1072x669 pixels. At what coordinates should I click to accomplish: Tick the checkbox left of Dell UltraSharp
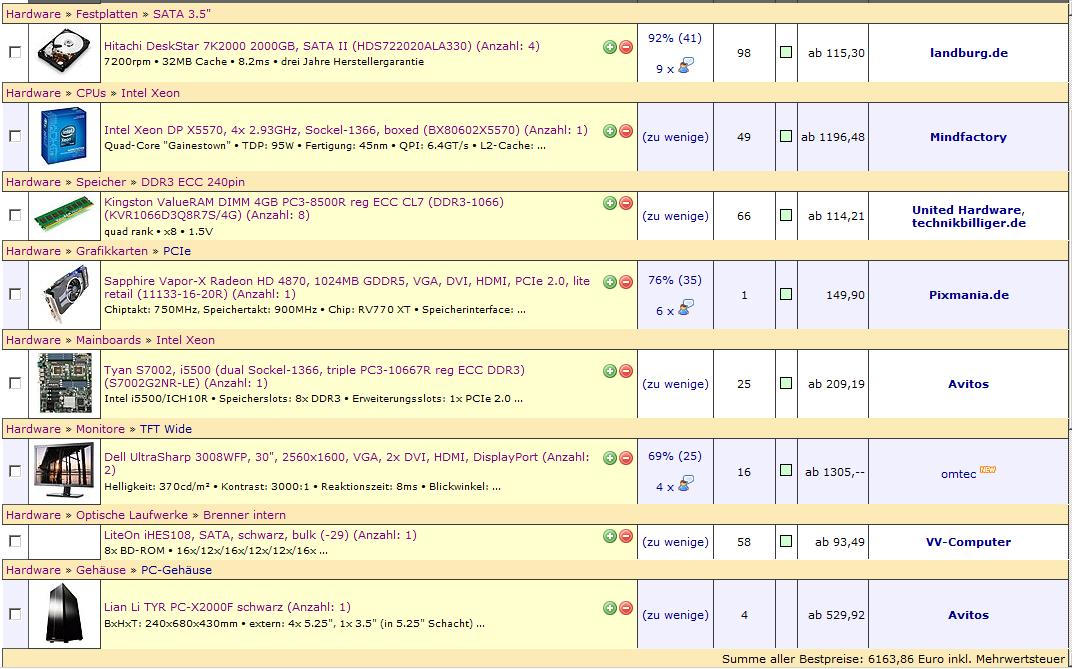pos(14,470)
